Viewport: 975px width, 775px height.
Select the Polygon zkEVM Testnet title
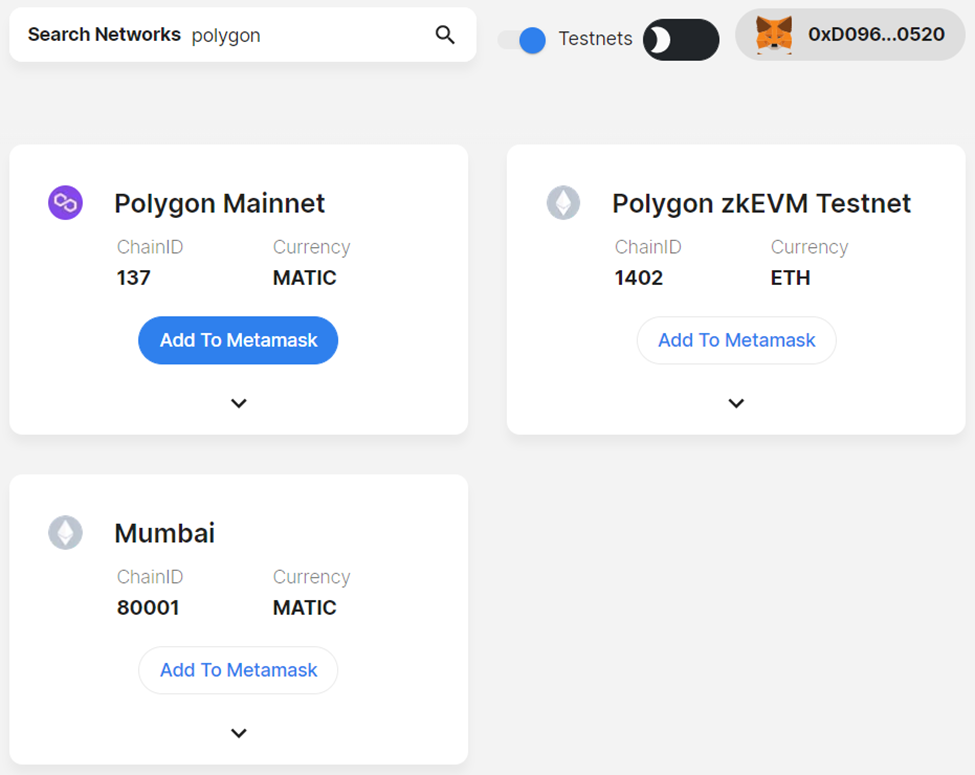click(x=761, y=203)
